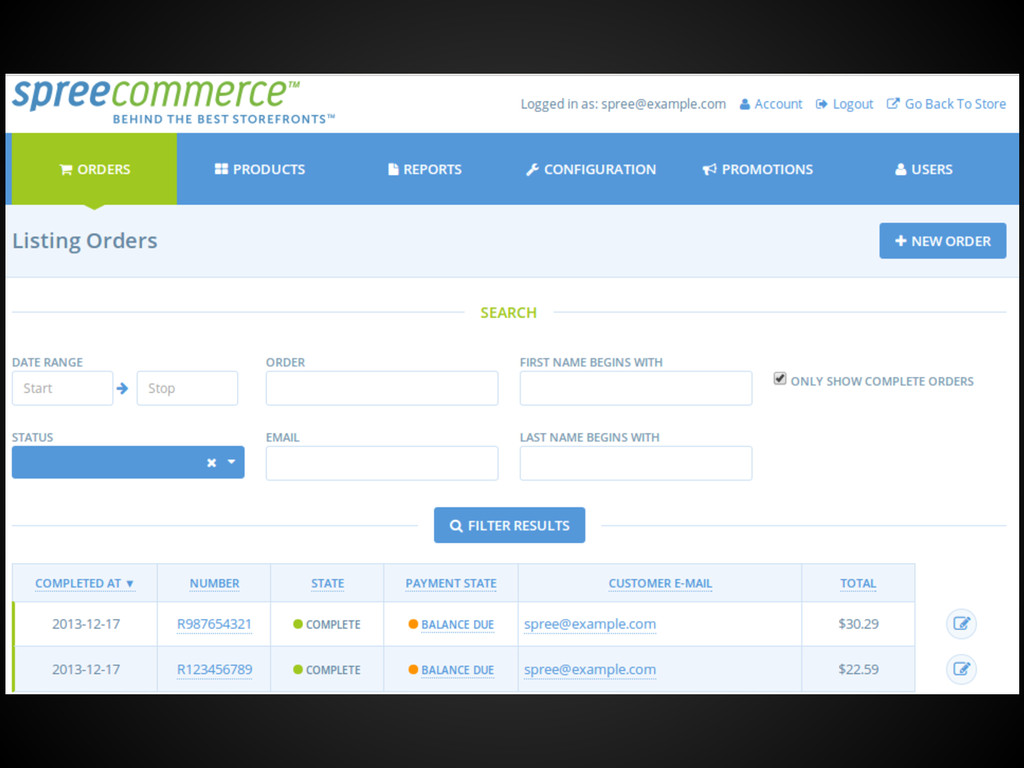The image size is (1024, 768).
Task: Click the 2013-12-17 date in R123456789 row
Action: click(86, 669)
